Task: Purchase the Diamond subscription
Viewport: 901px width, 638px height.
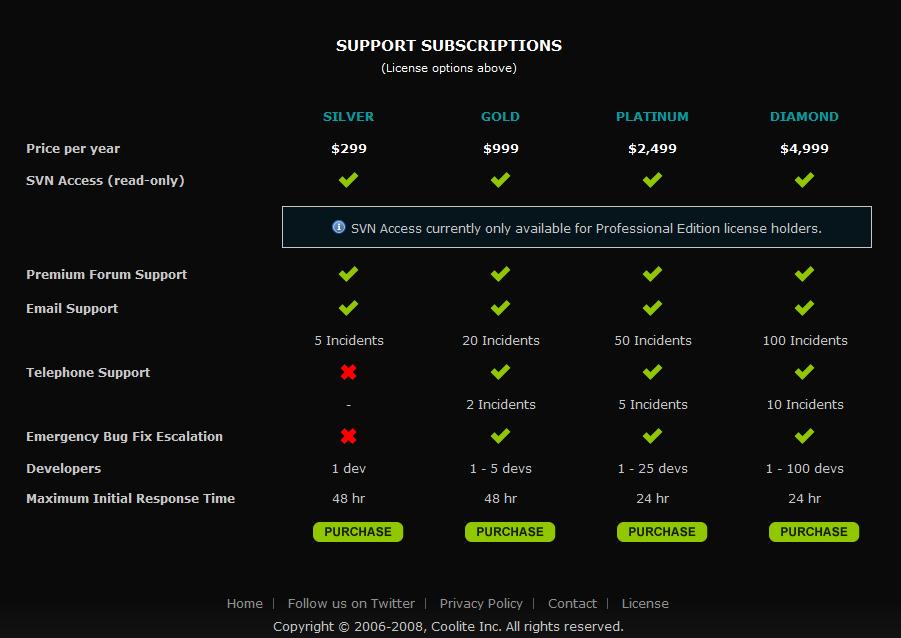Action: (x=814, y=532)
